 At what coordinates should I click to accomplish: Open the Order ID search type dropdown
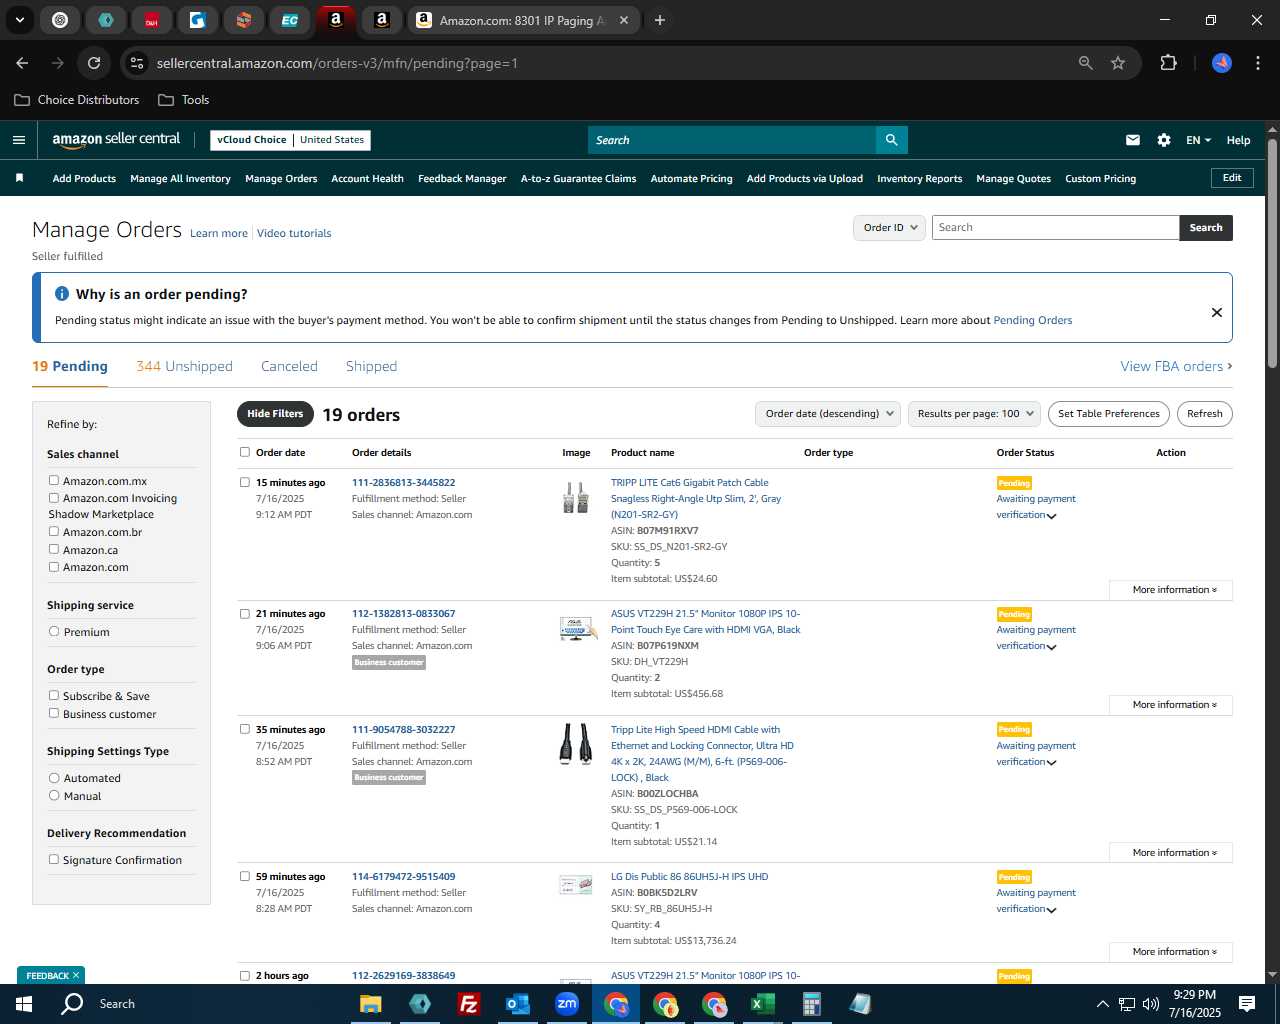[889, 228]
